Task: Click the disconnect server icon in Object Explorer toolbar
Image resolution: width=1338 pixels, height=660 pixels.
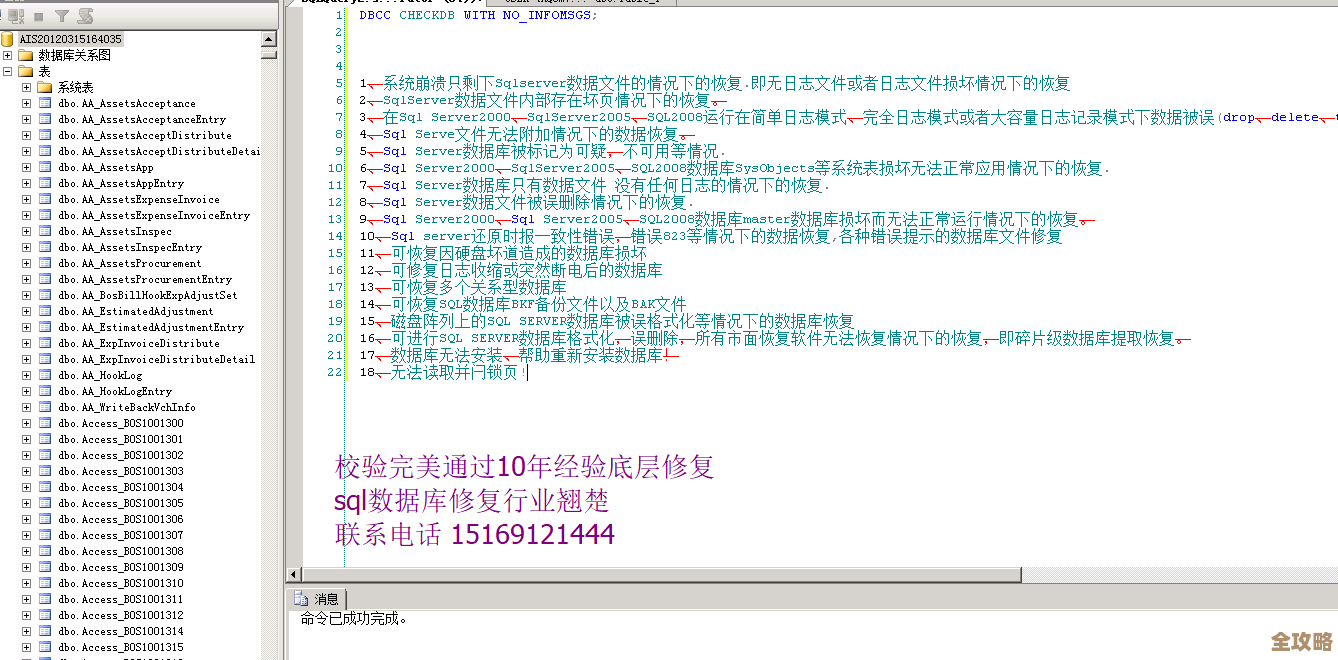Action: (x=14, y=16)
